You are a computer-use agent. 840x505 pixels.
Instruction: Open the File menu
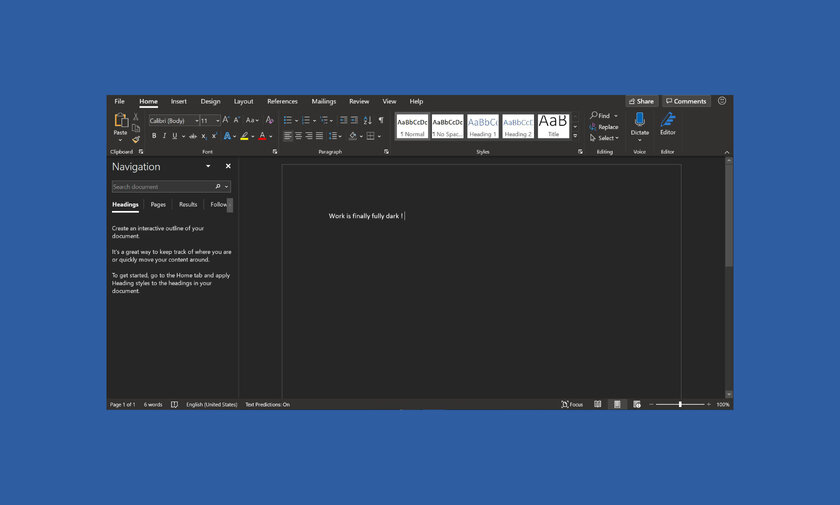(x=119, y=101)
